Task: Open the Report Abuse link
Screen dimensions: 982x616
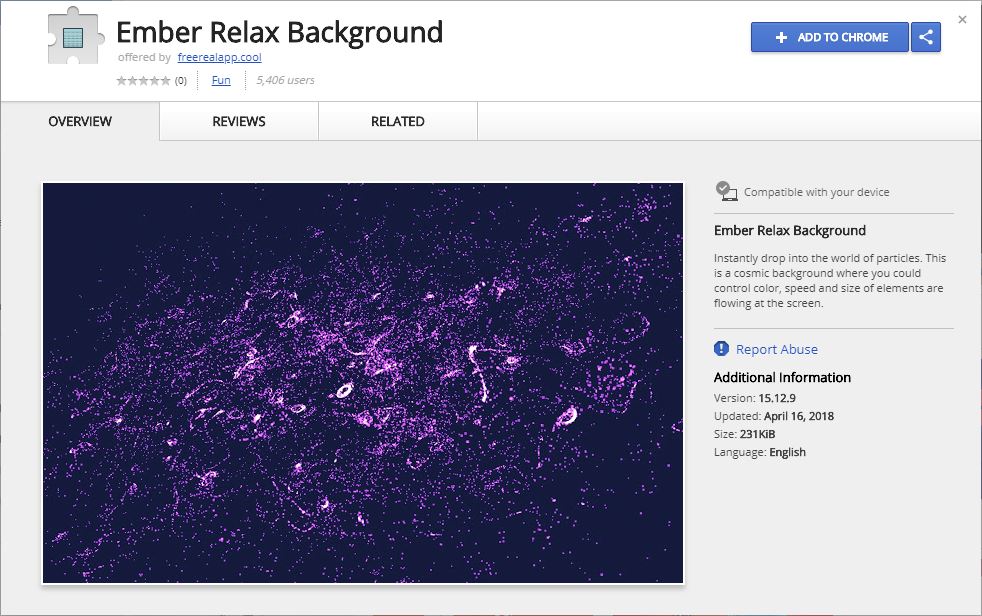Action: click(777, 349)
